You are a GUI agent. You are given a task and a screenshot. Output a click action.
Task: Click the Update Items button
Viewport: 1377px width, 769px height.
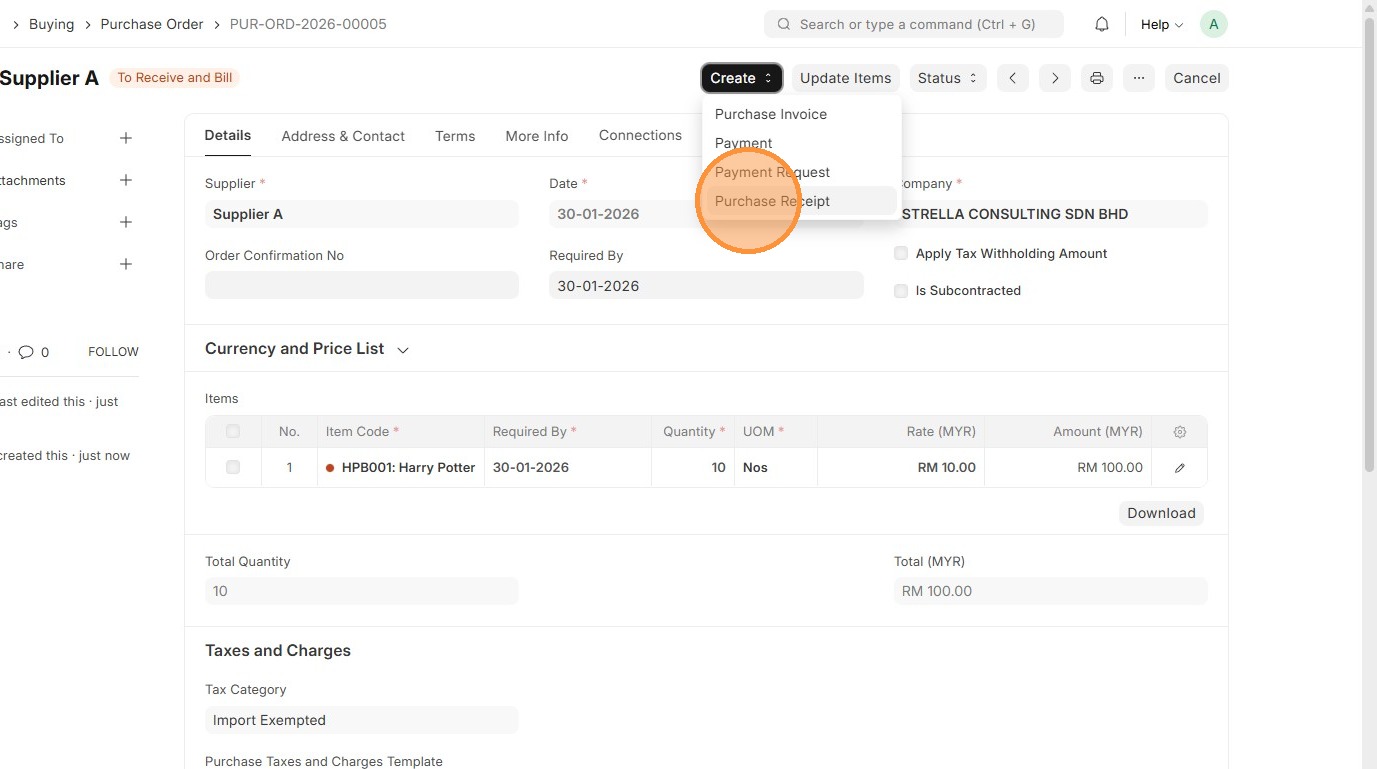point(846,78)
